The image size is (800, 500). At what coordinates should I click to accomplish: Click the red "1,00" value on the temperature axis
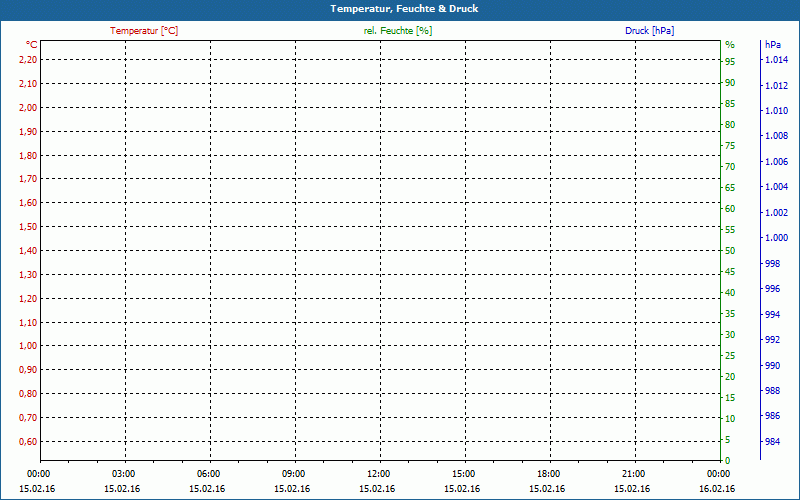tap(28, 346)
